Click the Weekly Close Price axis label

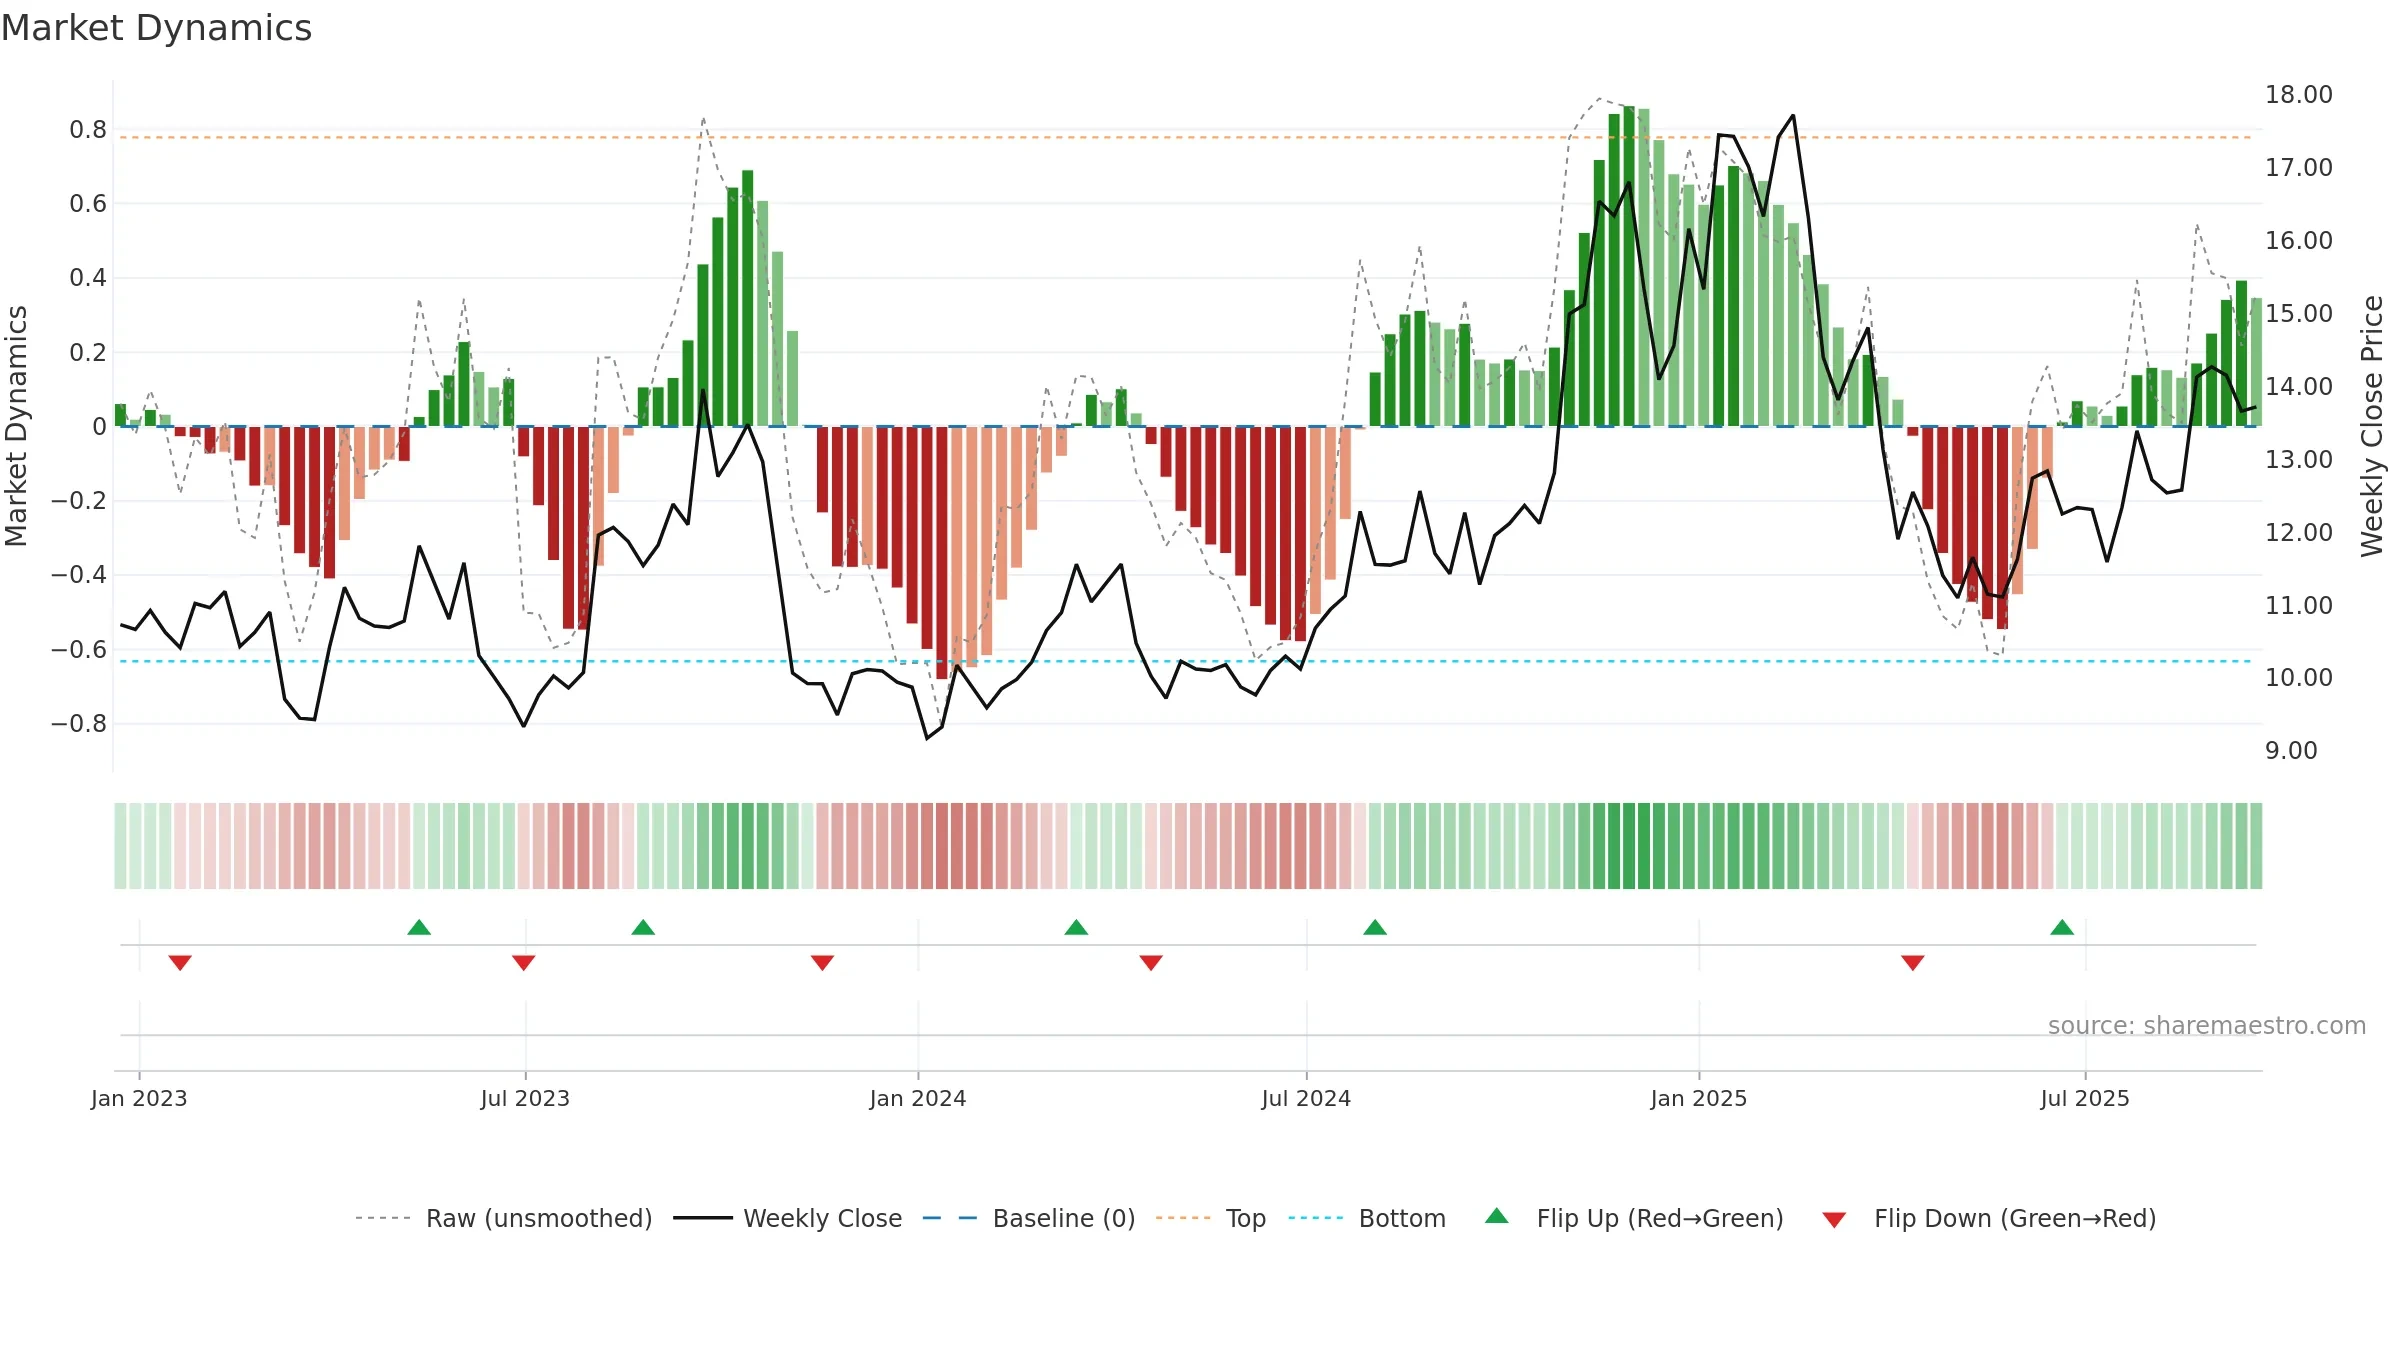[2372, 426]
